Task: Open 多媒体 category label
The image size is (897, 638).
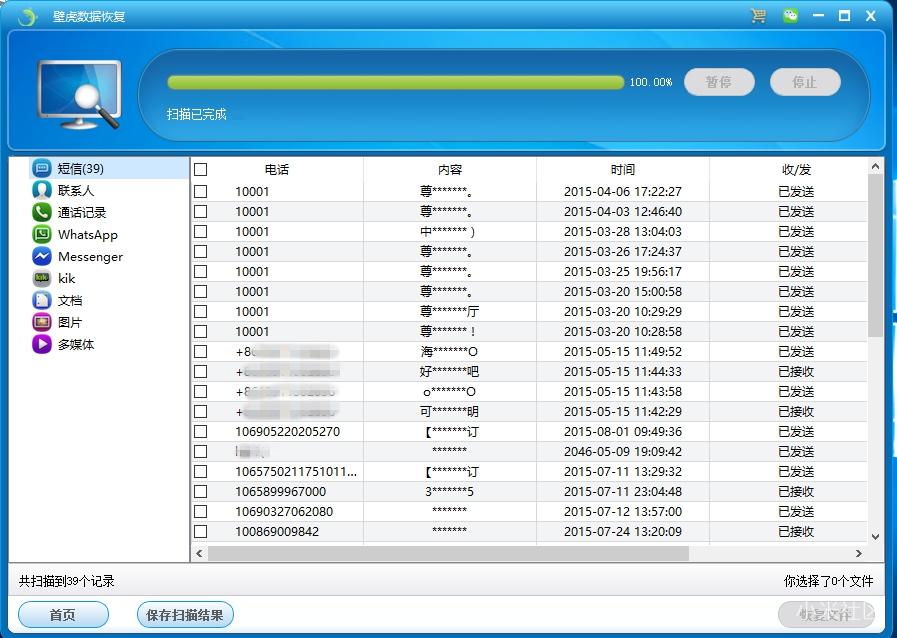Action: point(76,344)
